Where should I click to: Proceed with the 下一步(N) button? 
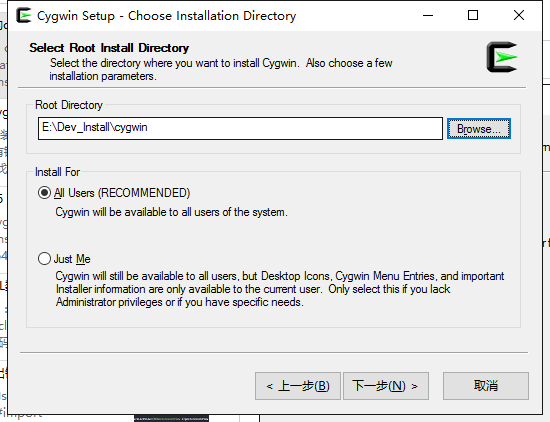point(385,386)
